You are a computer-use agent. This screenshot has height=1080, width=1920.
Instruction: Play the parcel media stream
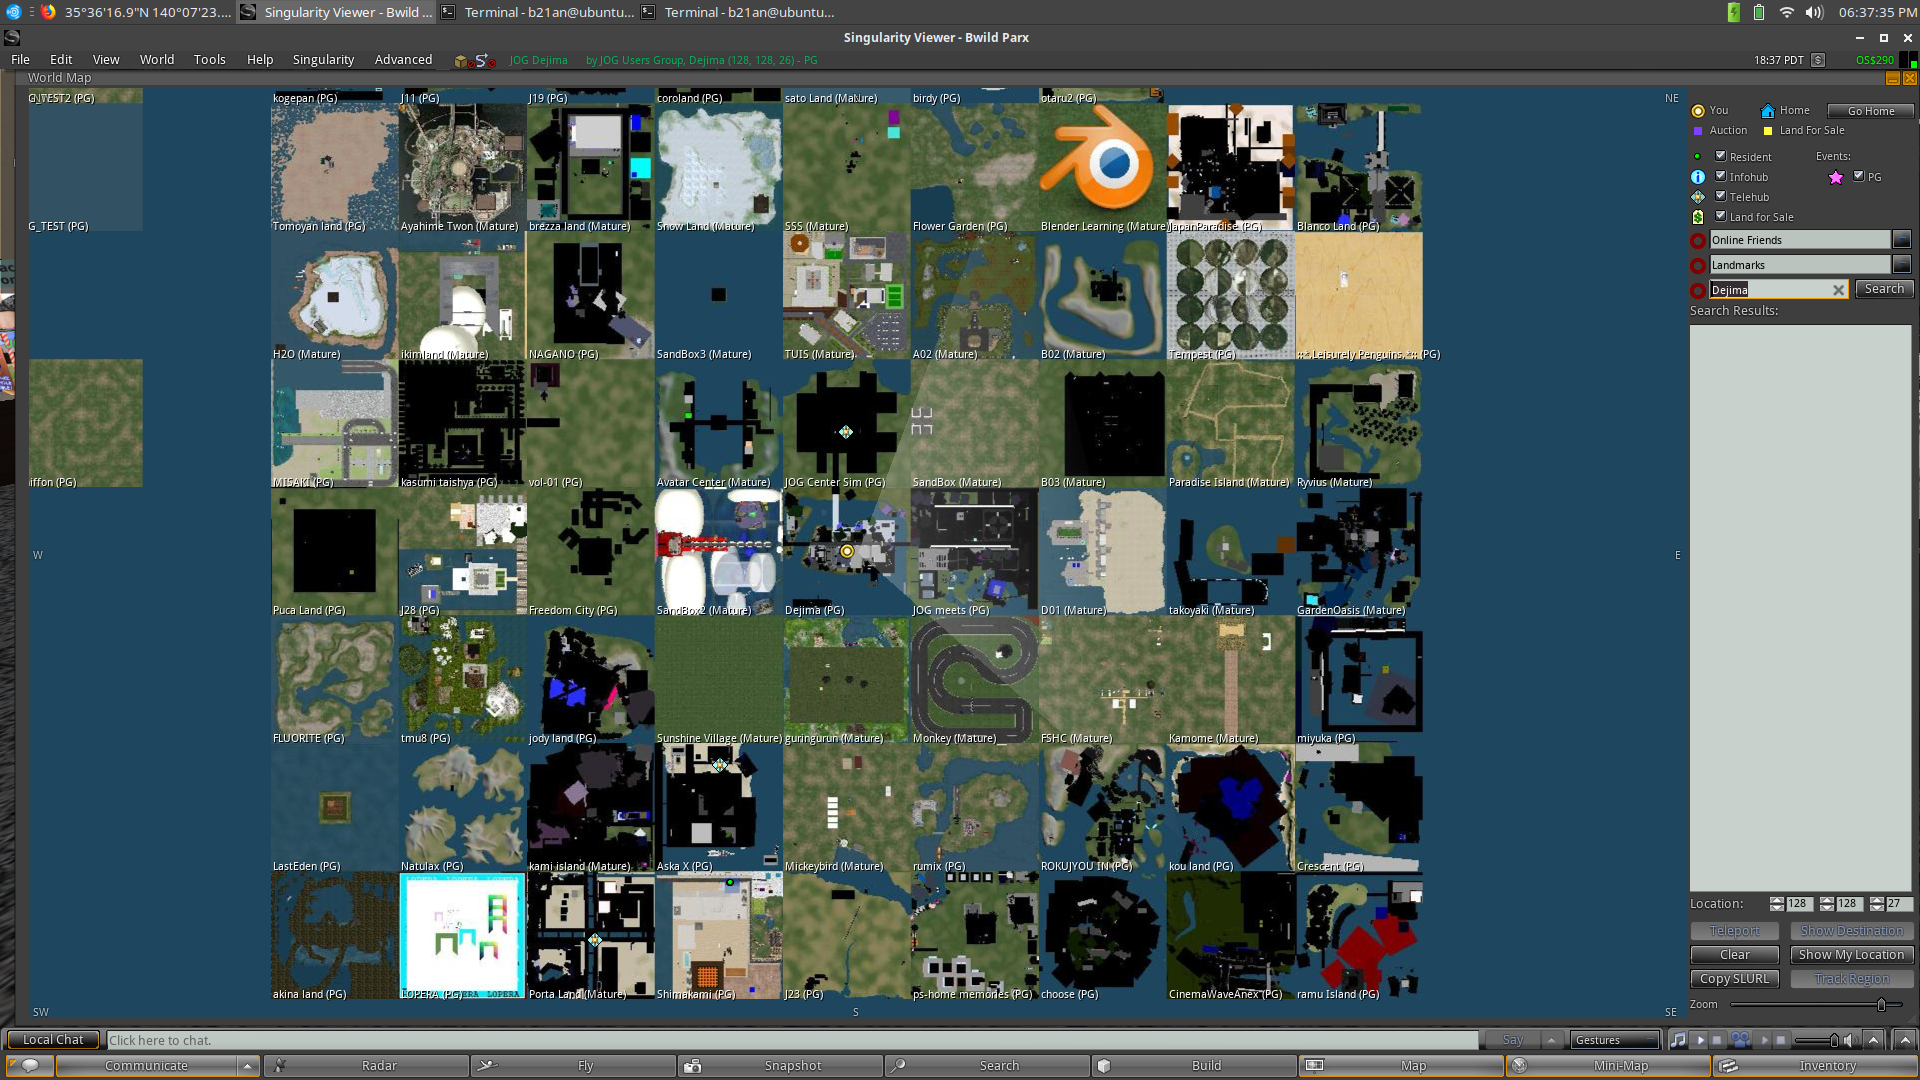pos(1764,1040)
